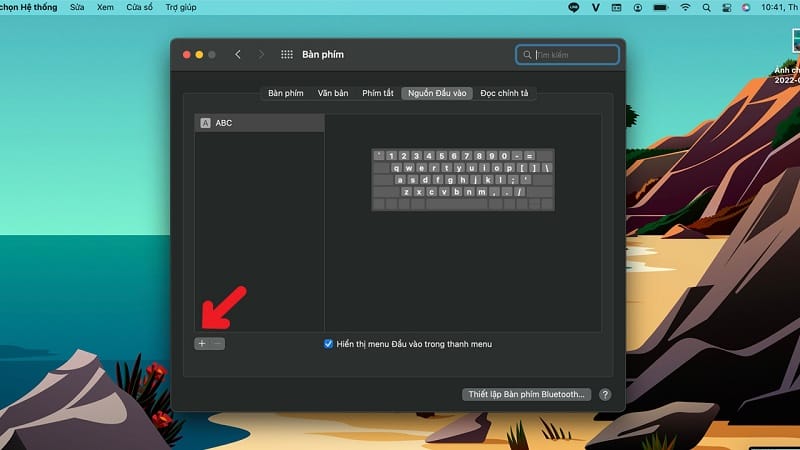Click the plus button to add input source
Screen dimensions: 800x450
tap(201, 343)
